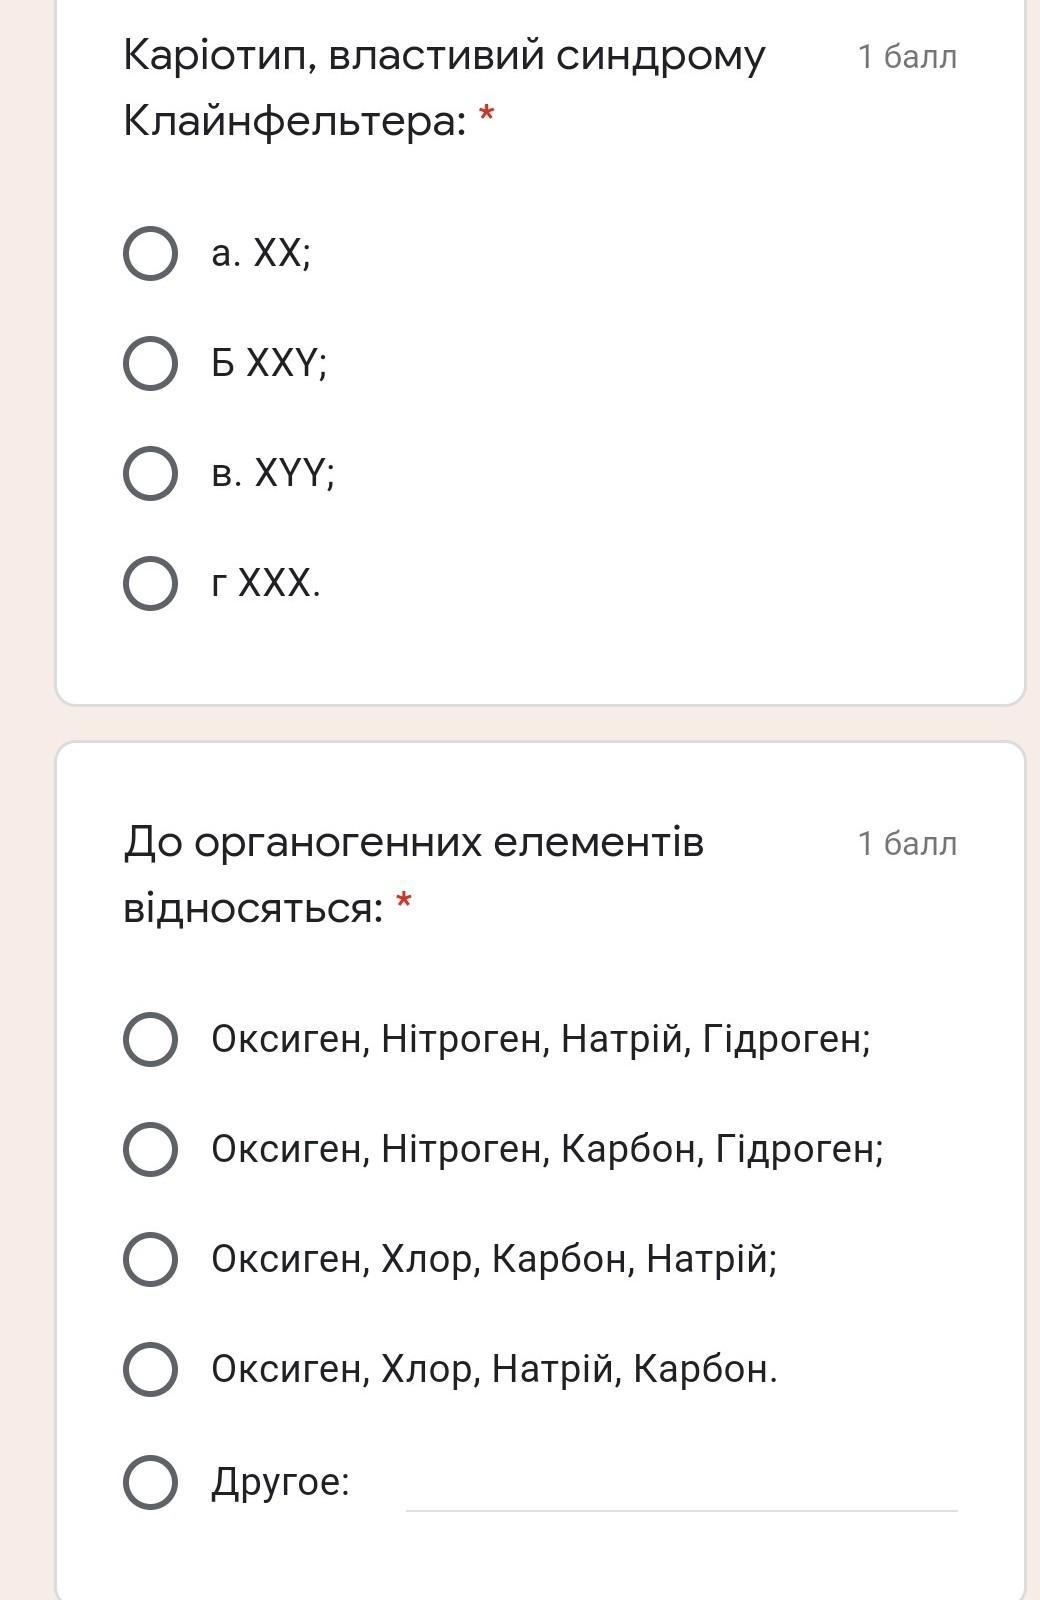Click the organogenic elements question title

point(413,875)
